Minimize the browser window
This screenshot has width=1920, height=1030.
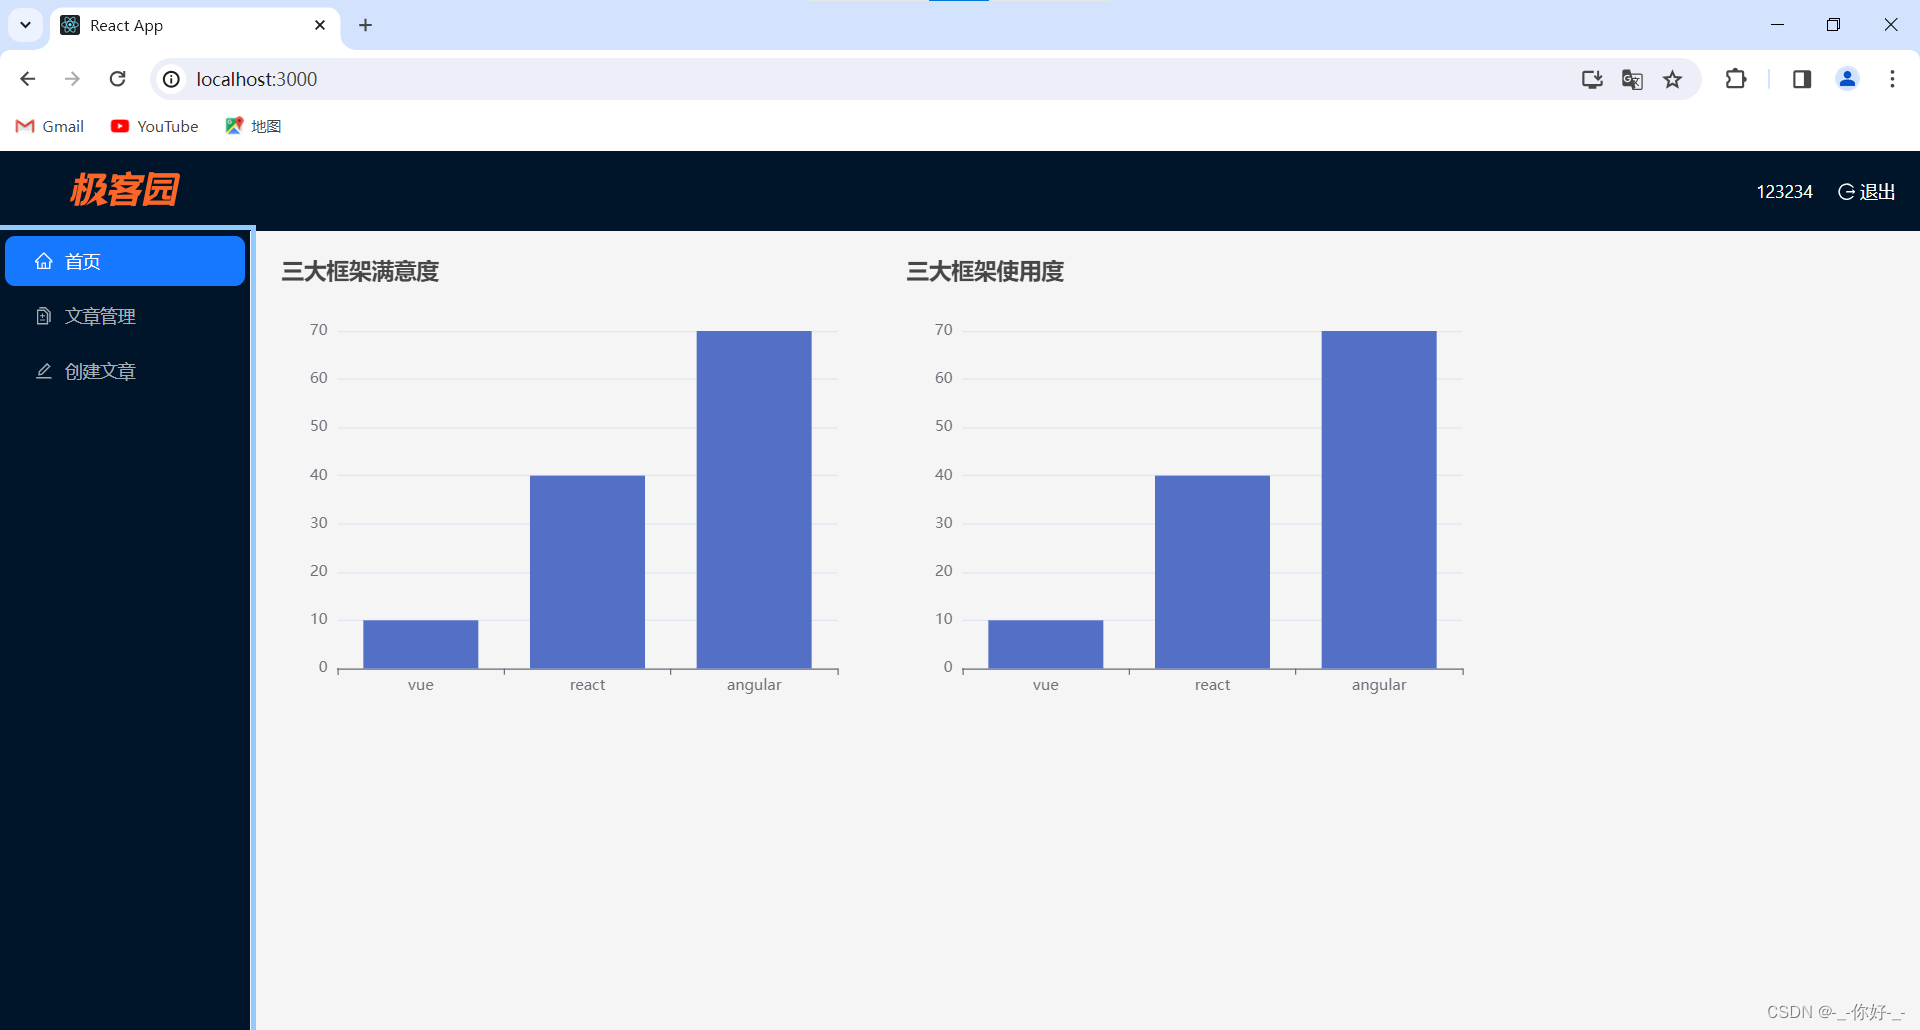coord(1777,25)
